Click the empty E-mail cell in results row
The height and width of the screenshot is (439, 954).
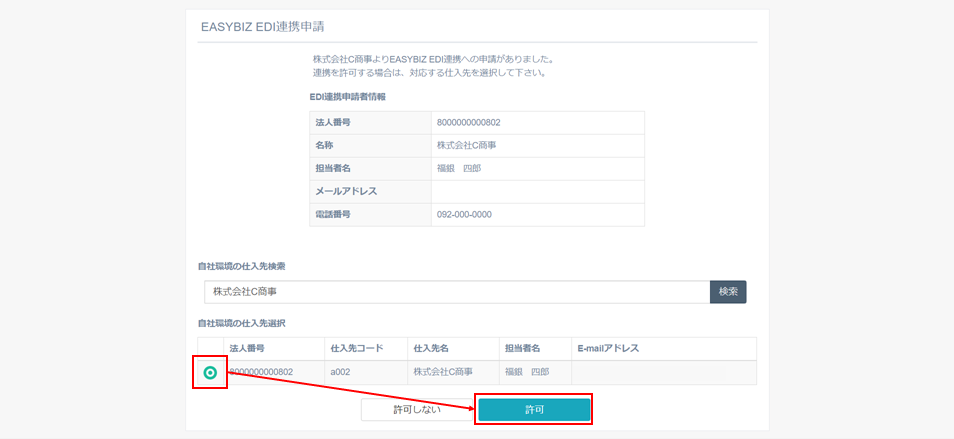pyautogui.click(x=662, y=372)
